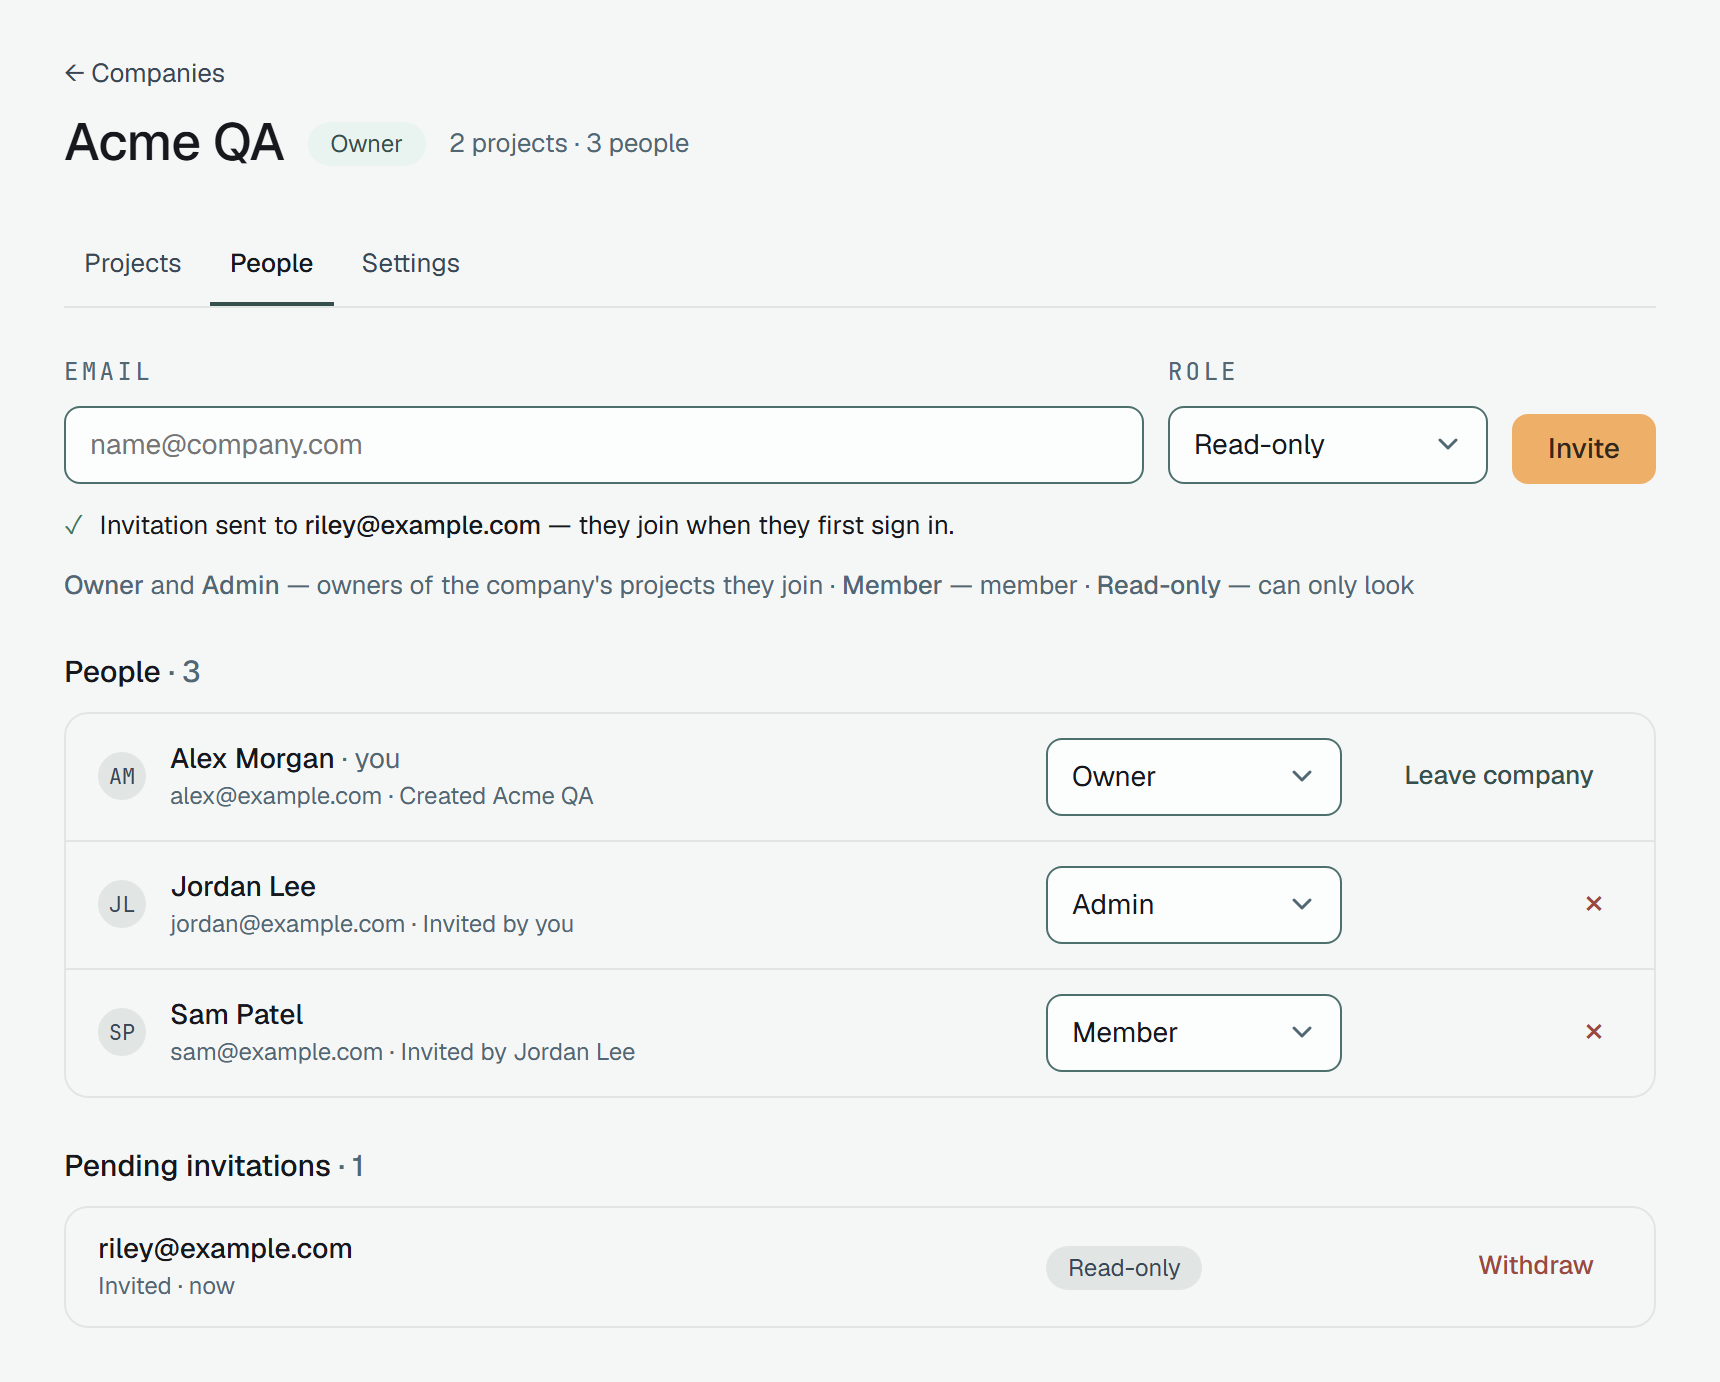Switch to the Settings tab
The width and height of the screenshot is (1720, 1382).
point(411,263)
